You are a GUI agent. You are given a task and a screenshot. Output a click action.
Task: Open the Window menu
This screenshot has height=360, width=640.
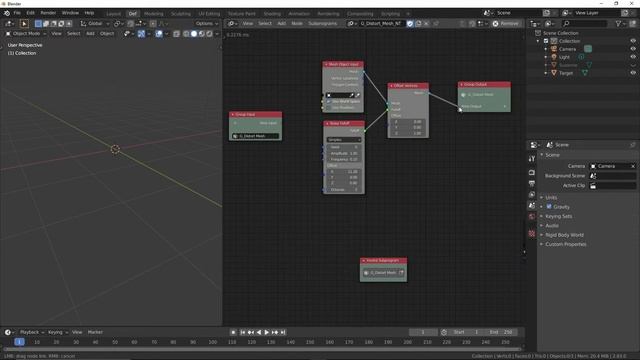70,13
